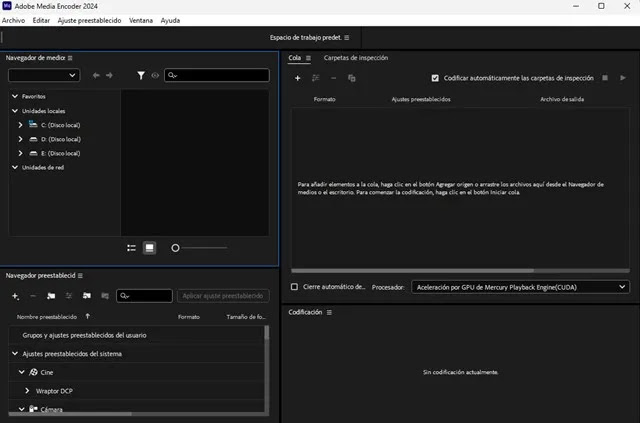Click the Archivo de salida column header

coord(562,99)
